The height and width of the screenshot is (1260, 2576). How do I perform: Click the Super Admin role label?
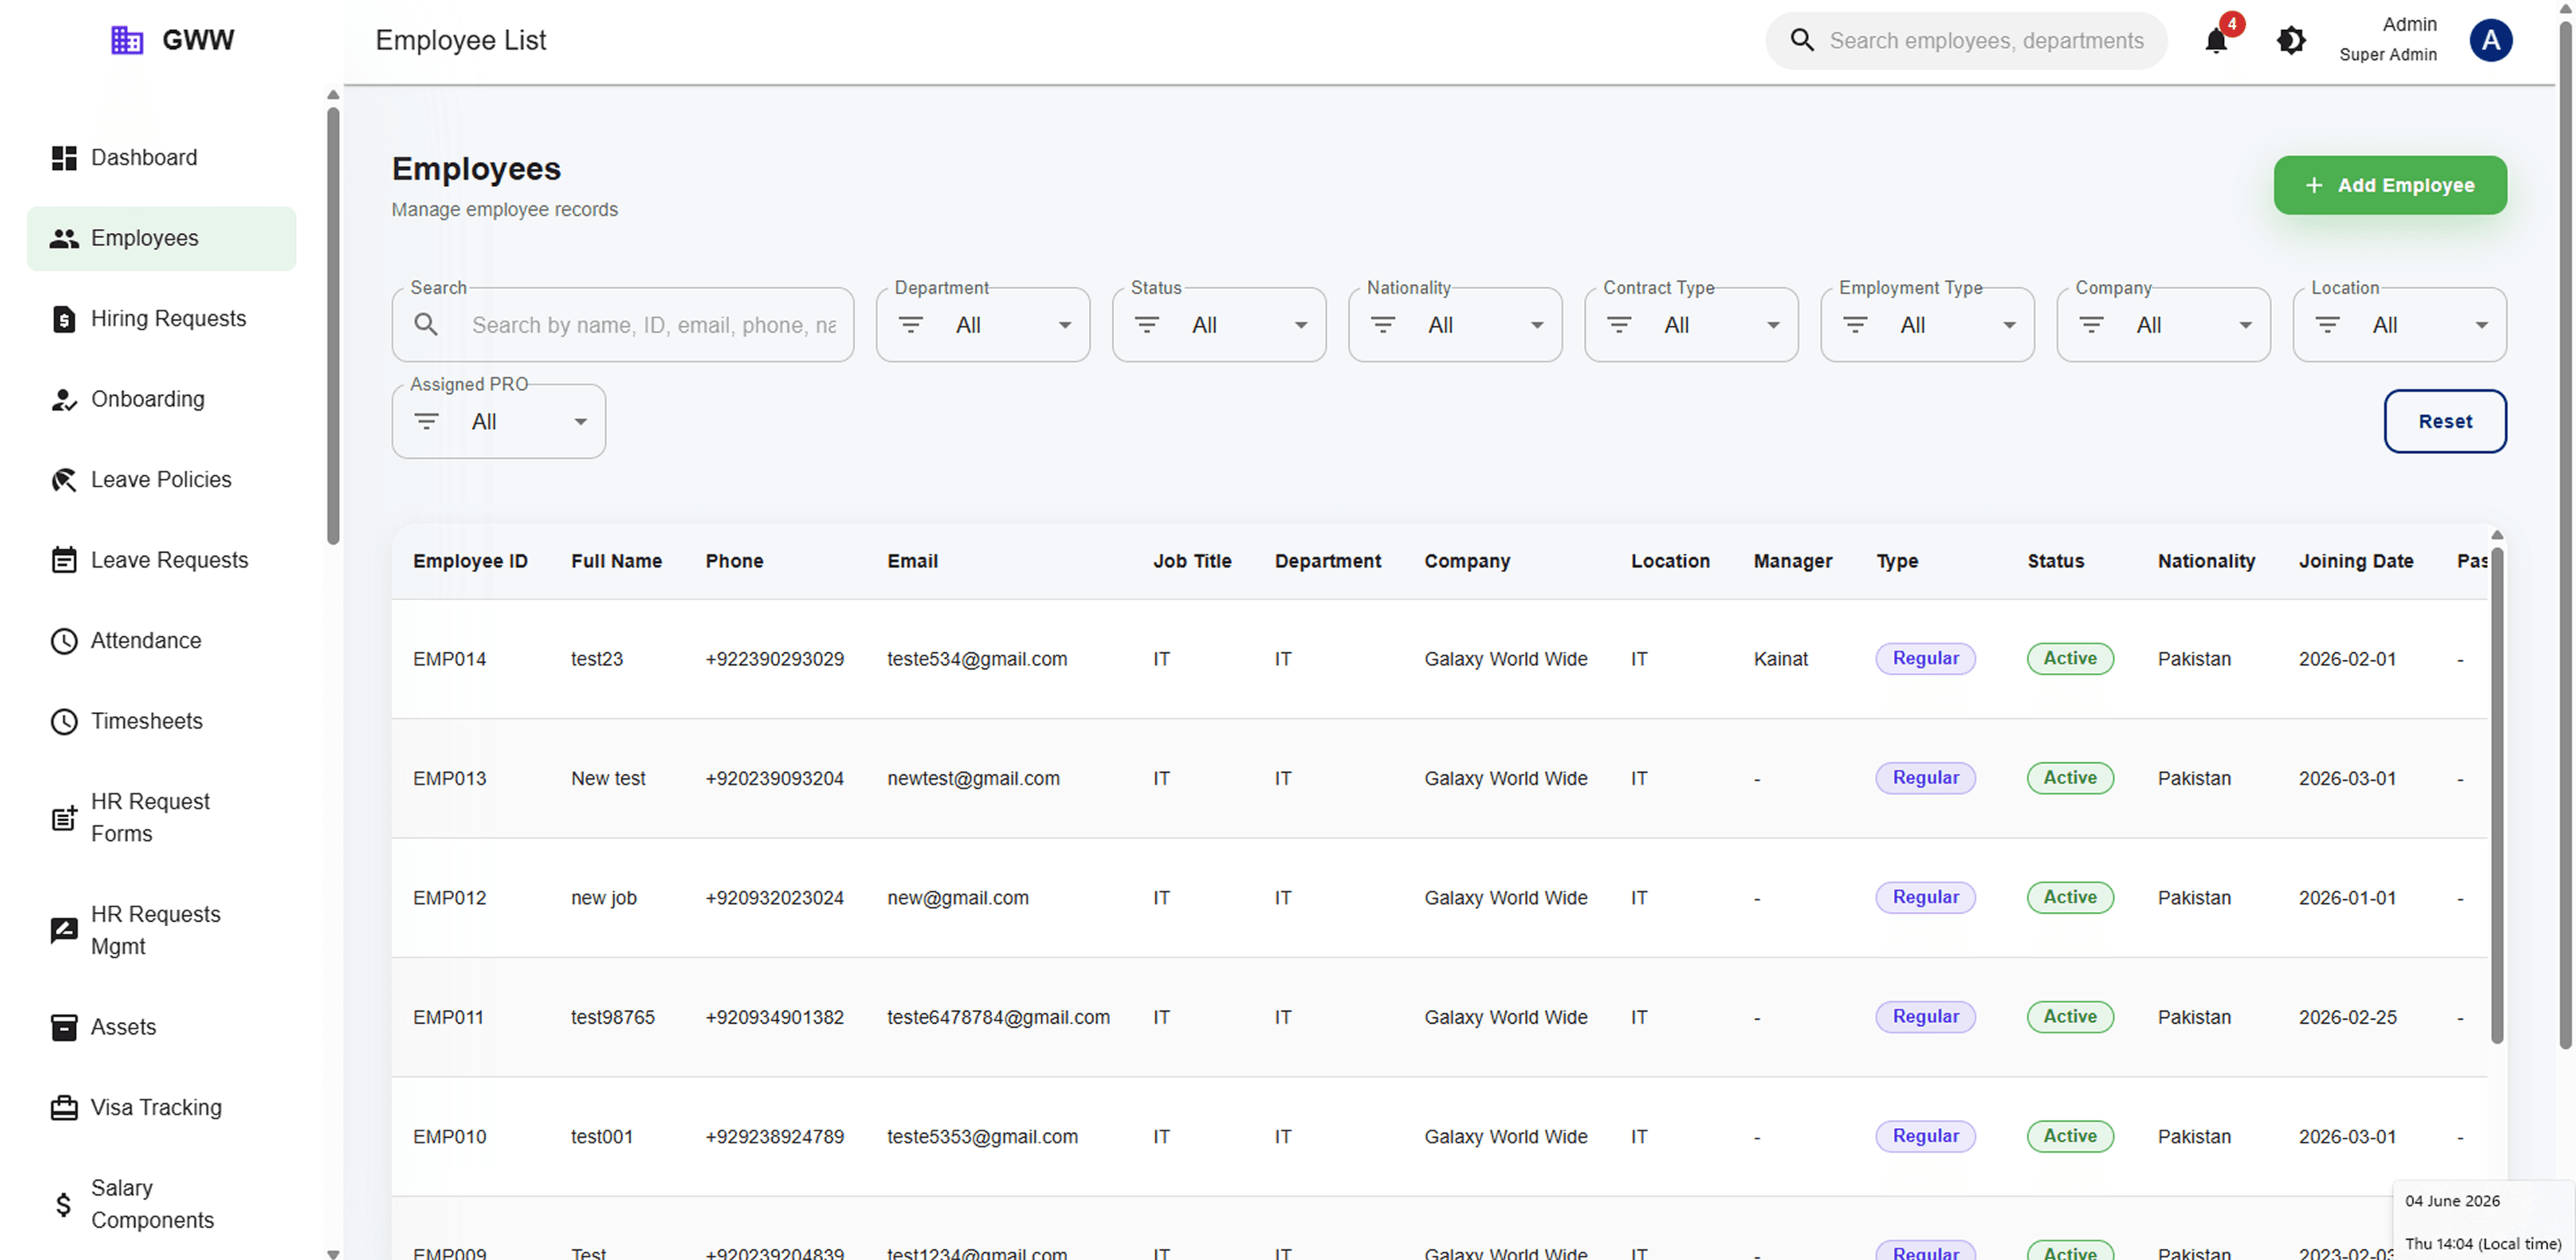[2388, 55]
